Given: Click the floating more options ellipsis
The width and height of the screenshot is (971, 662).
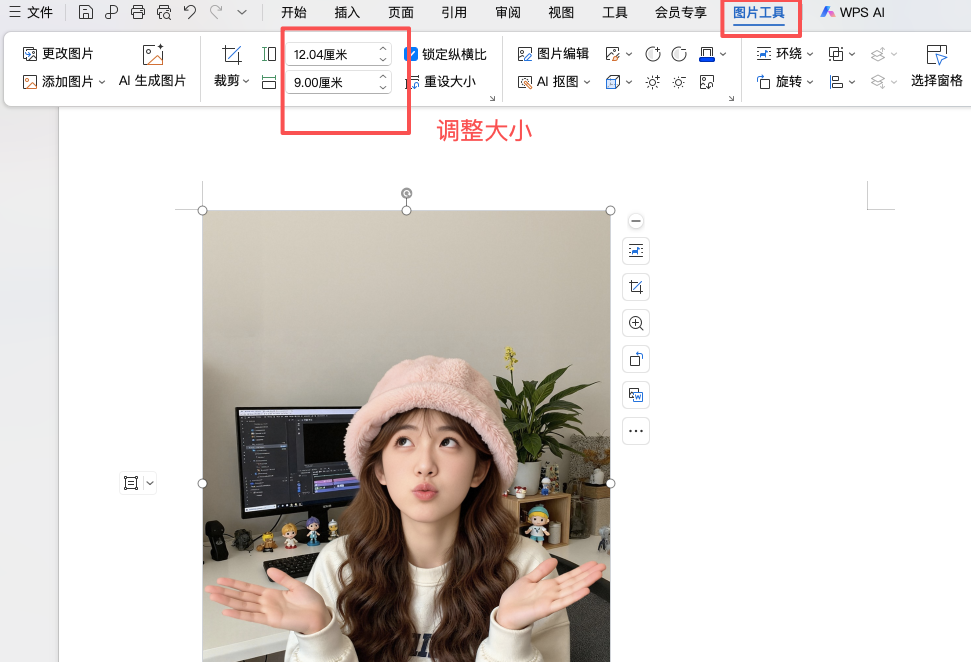Looking at the screenshot, I should click(635, 430).
